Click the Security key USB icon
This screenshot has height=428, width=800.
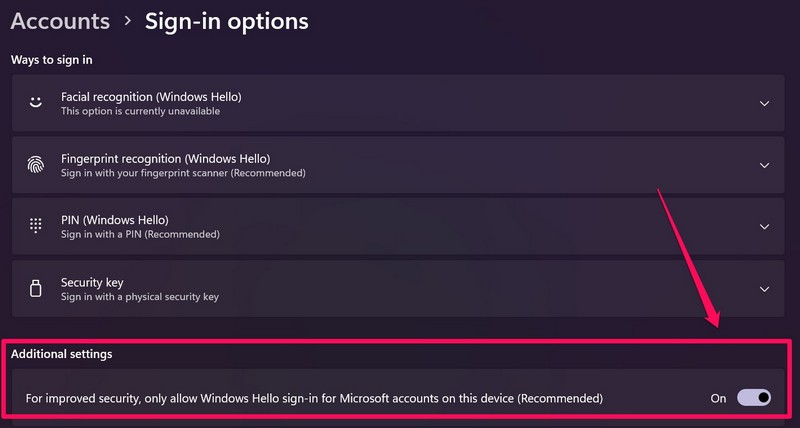36,289
